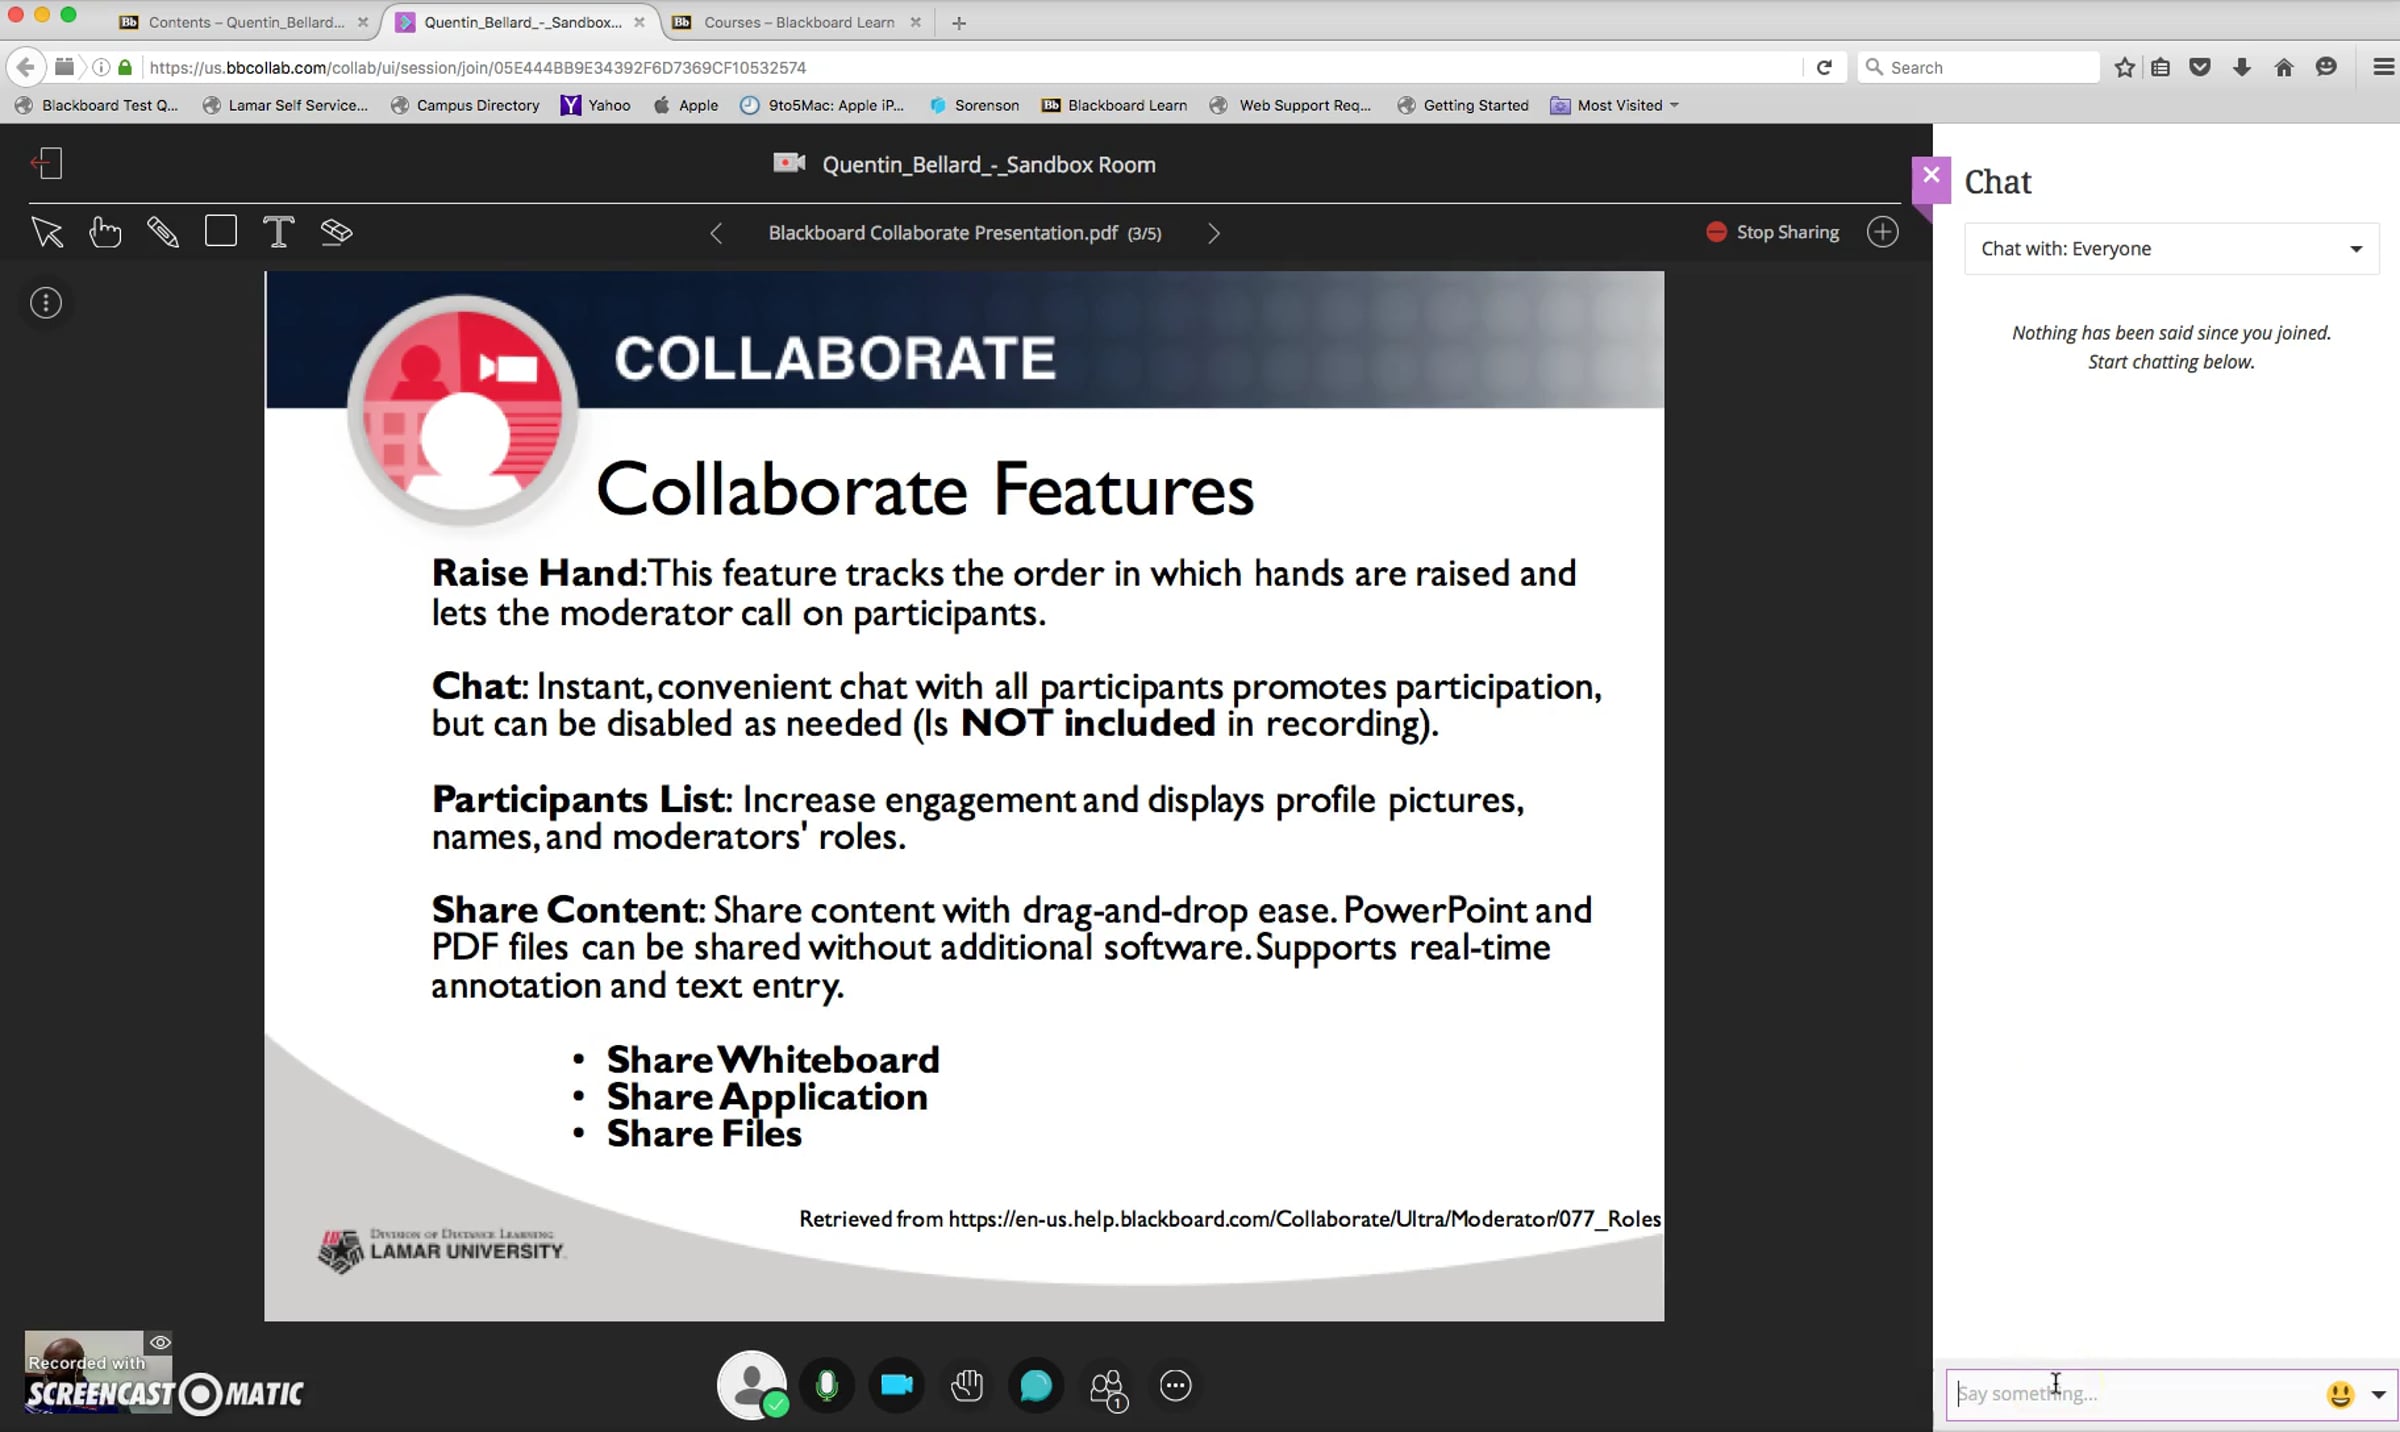Bookmark this page with the star
The height and width of the screenshot is (1432, 2400).
(2125, 67)
